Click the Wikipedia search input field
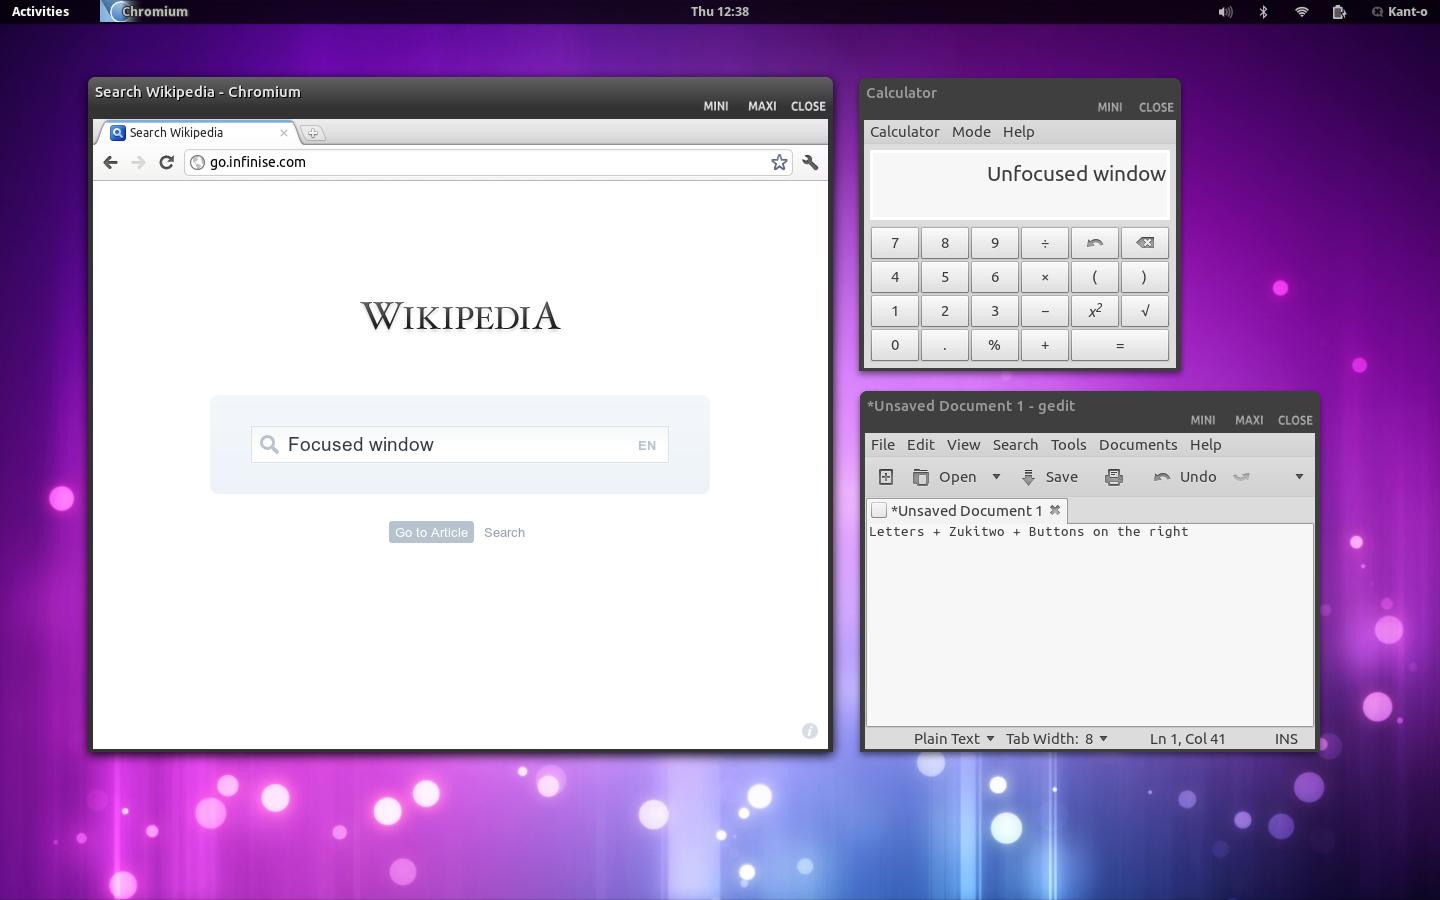The width and height of the screenshot is (1440, 900). point(460,445)
